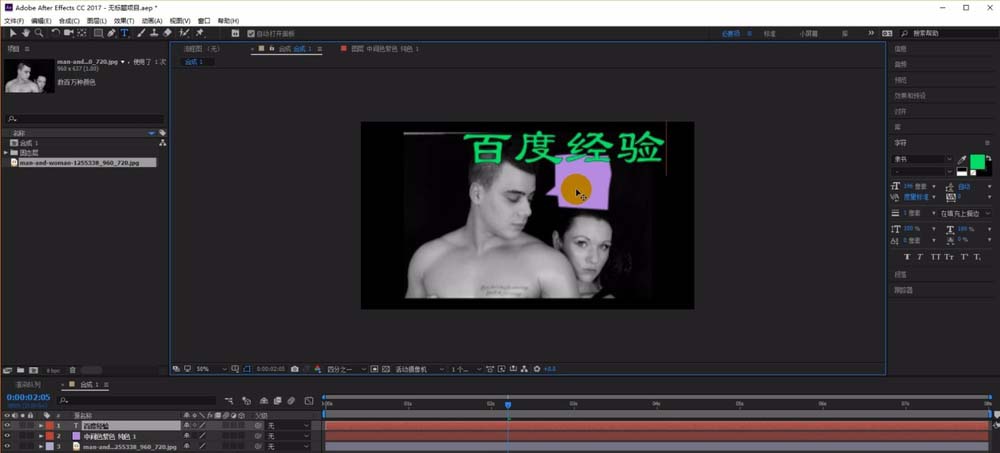Hide the purple solid layer 2
Screen dimensions: 1000x453
[7, 436]
